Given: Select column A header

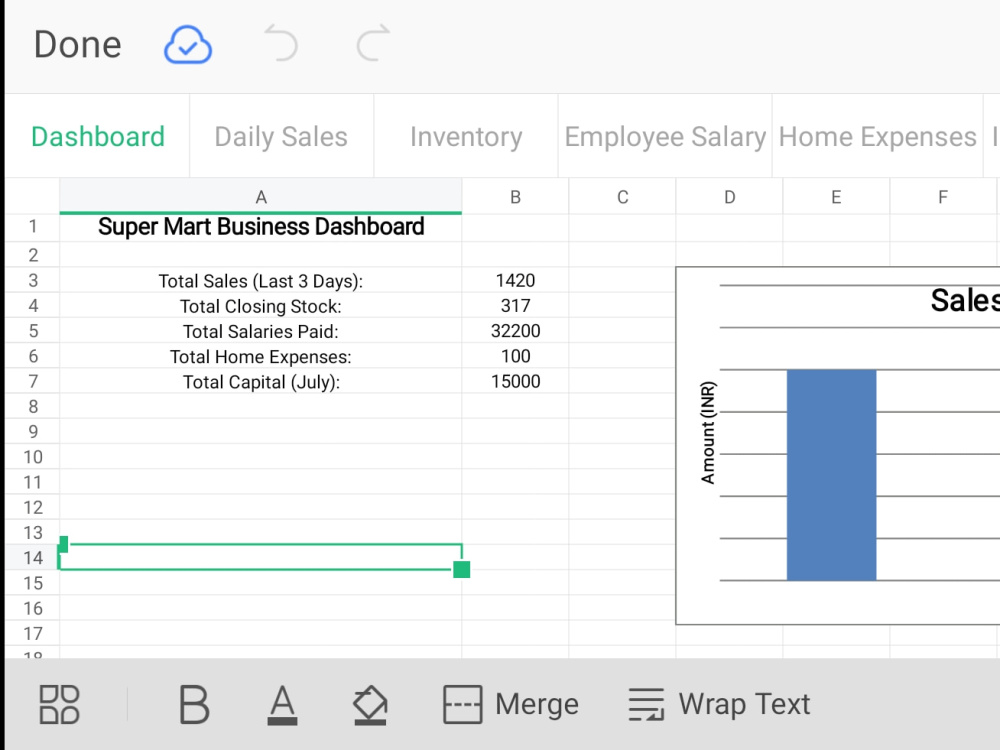Looking at the screenshot, I should [x=261, y=197].
